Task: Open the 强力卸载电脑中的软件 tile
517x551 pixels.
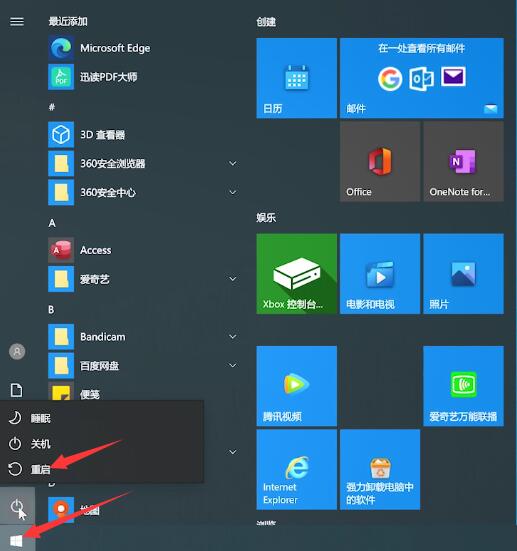Action: tap(380, 469)
